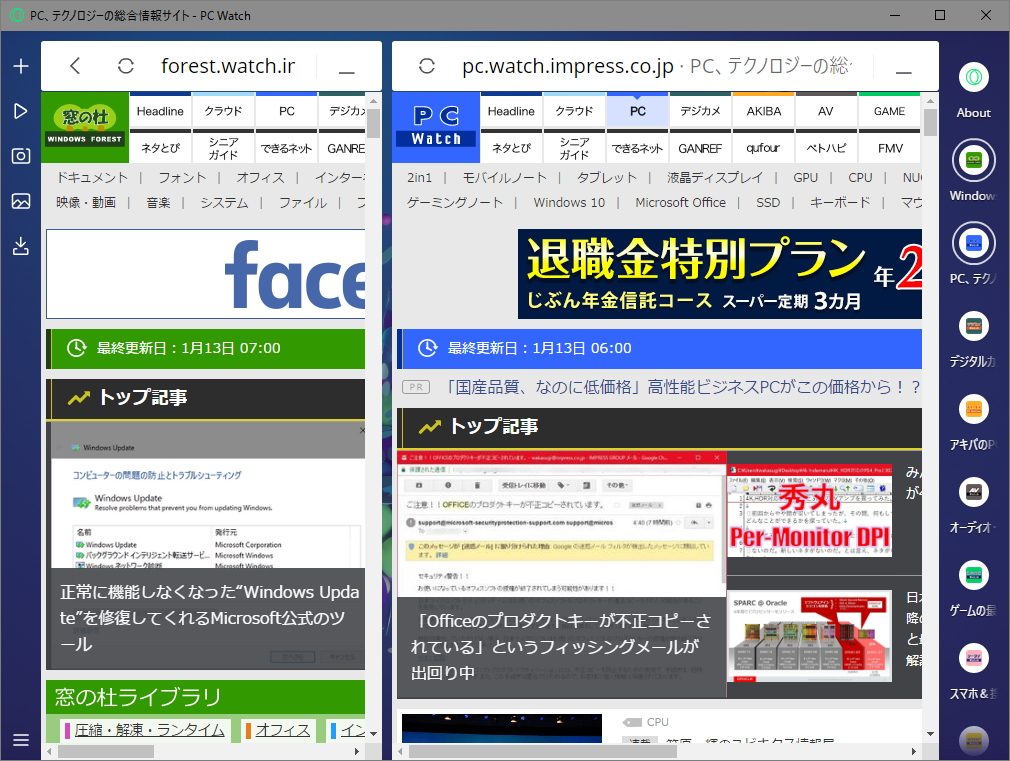This screenshot has width=1010, height=761.
Task: Reload the forest.watch.ir page
Action: coord(124,65)
